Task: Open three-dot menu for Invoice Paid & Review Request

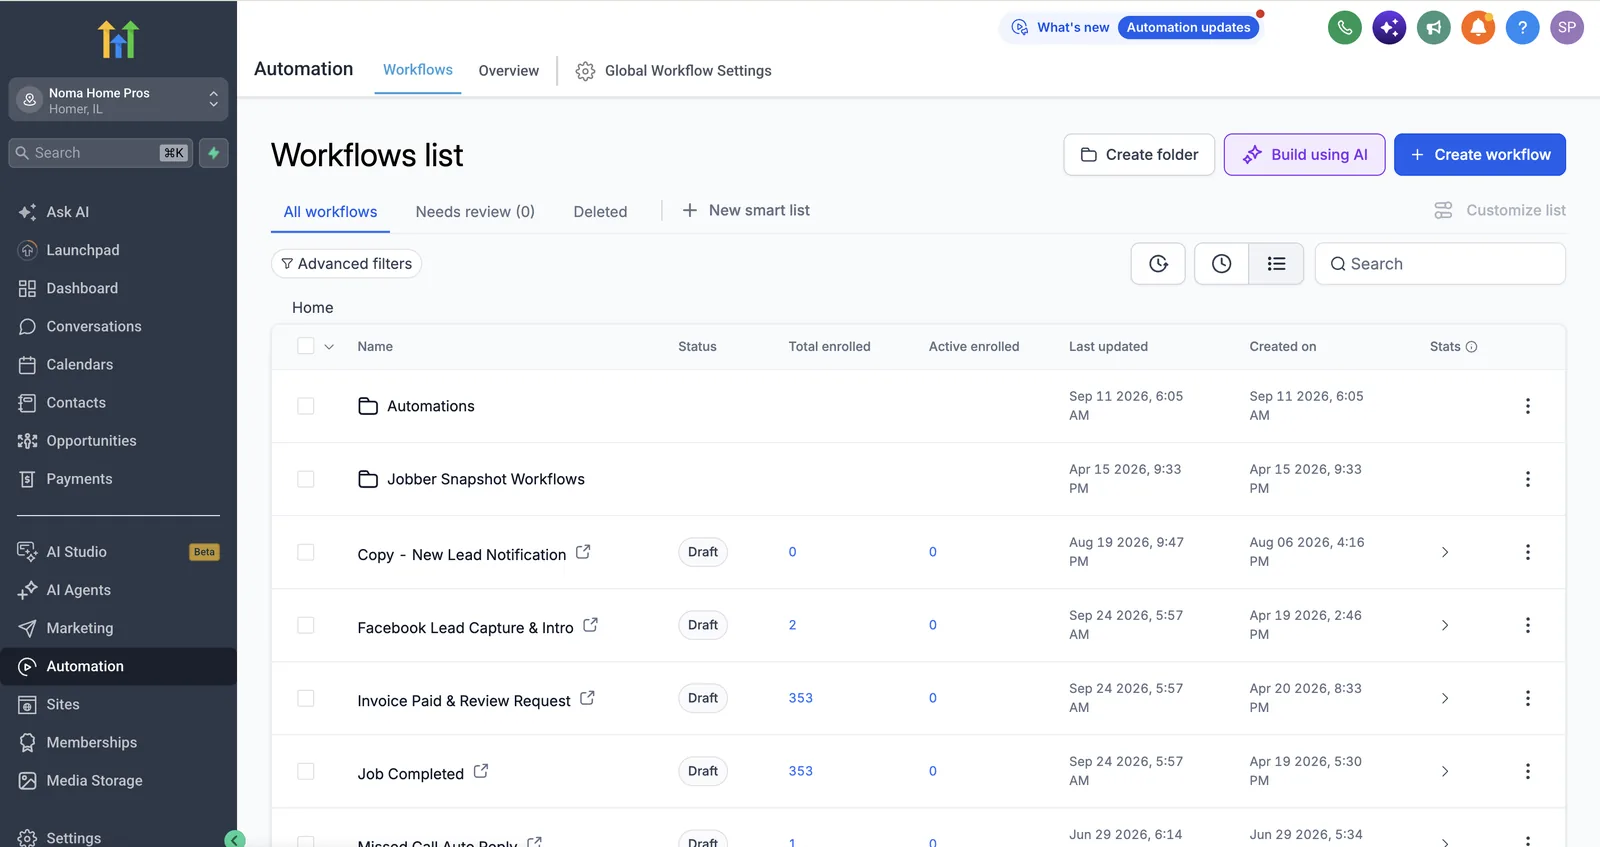Action: pos(1527,698)
